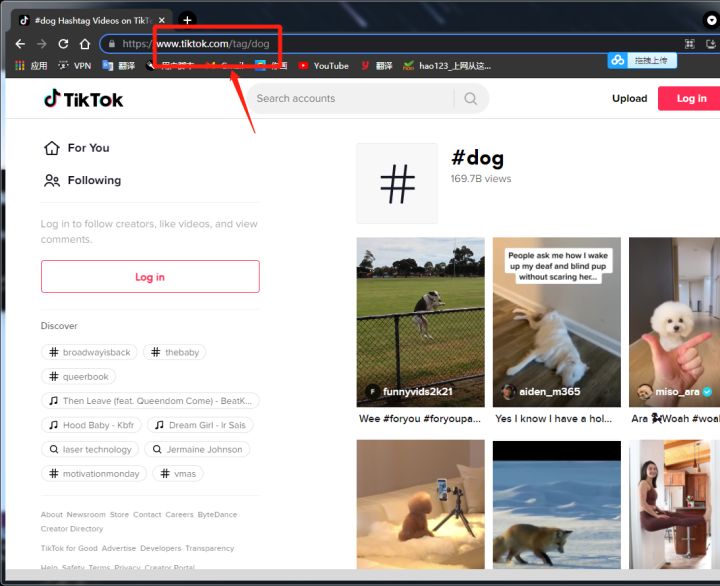The height and width of the screenshot is (586, 720).
Task: Click the Advertise footer link
Action: point(118,548)
